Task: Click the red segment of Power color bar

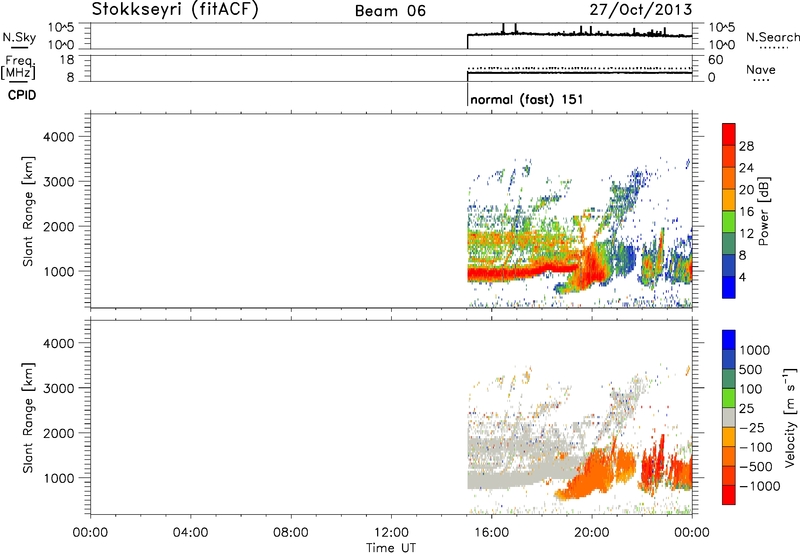Action: [x=729, y=135]
